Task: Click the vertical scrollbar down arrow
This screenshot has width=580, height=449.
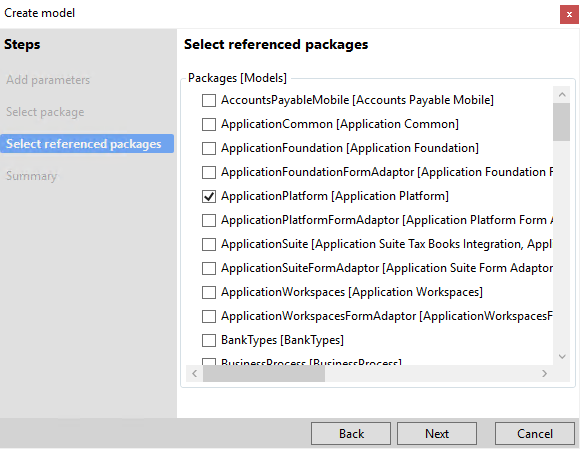Action: [562, 357]
